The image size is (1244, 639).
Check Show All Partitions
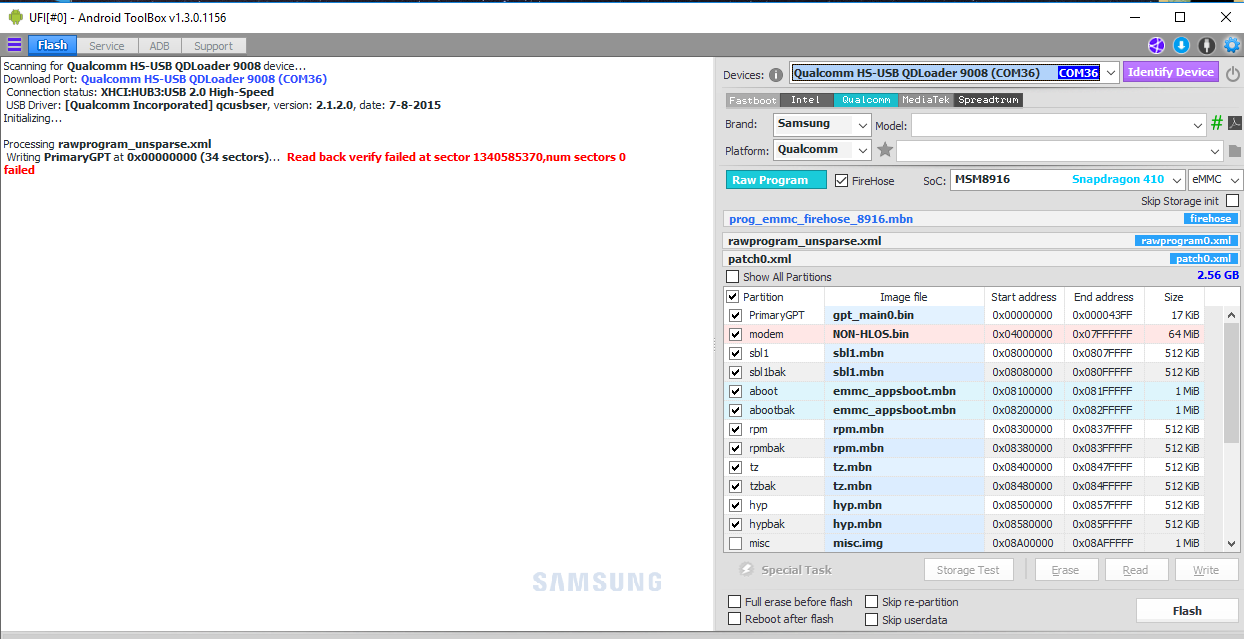(x=733, y=277)
